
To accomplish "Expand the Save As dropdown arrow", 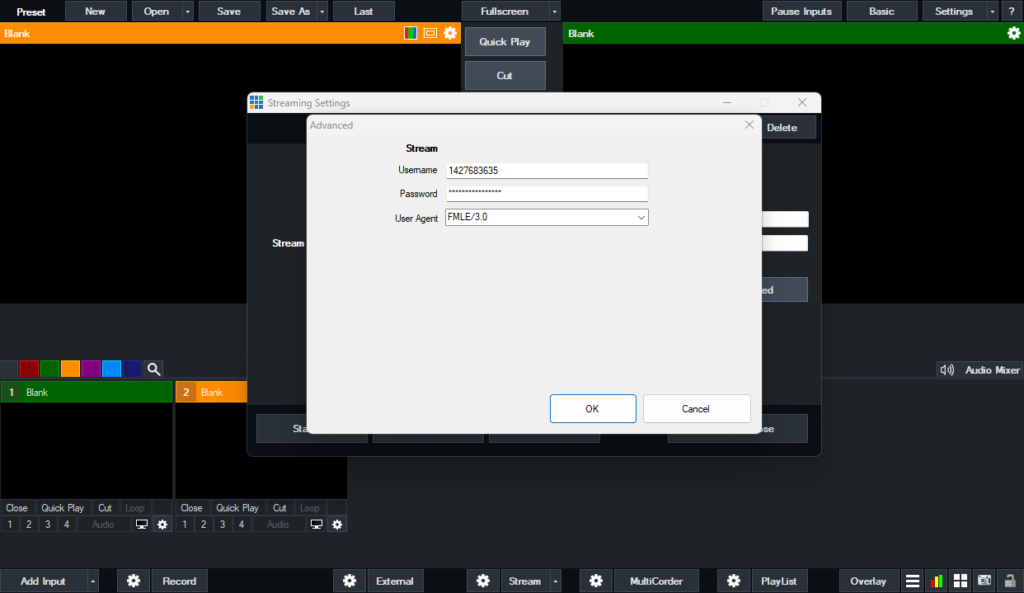I will [323, 11].
